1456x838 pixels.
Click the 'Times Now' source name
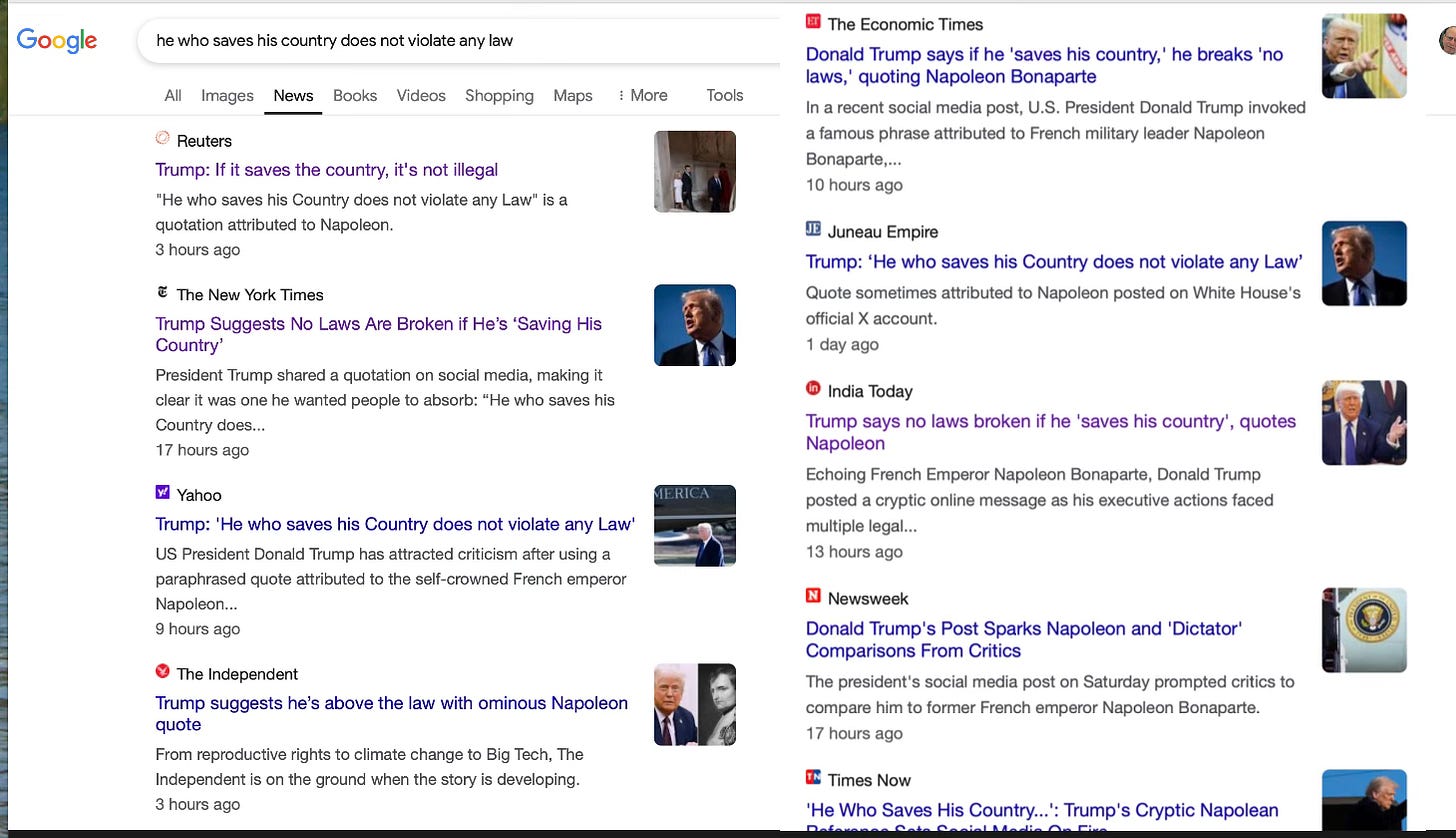[869, 780]
